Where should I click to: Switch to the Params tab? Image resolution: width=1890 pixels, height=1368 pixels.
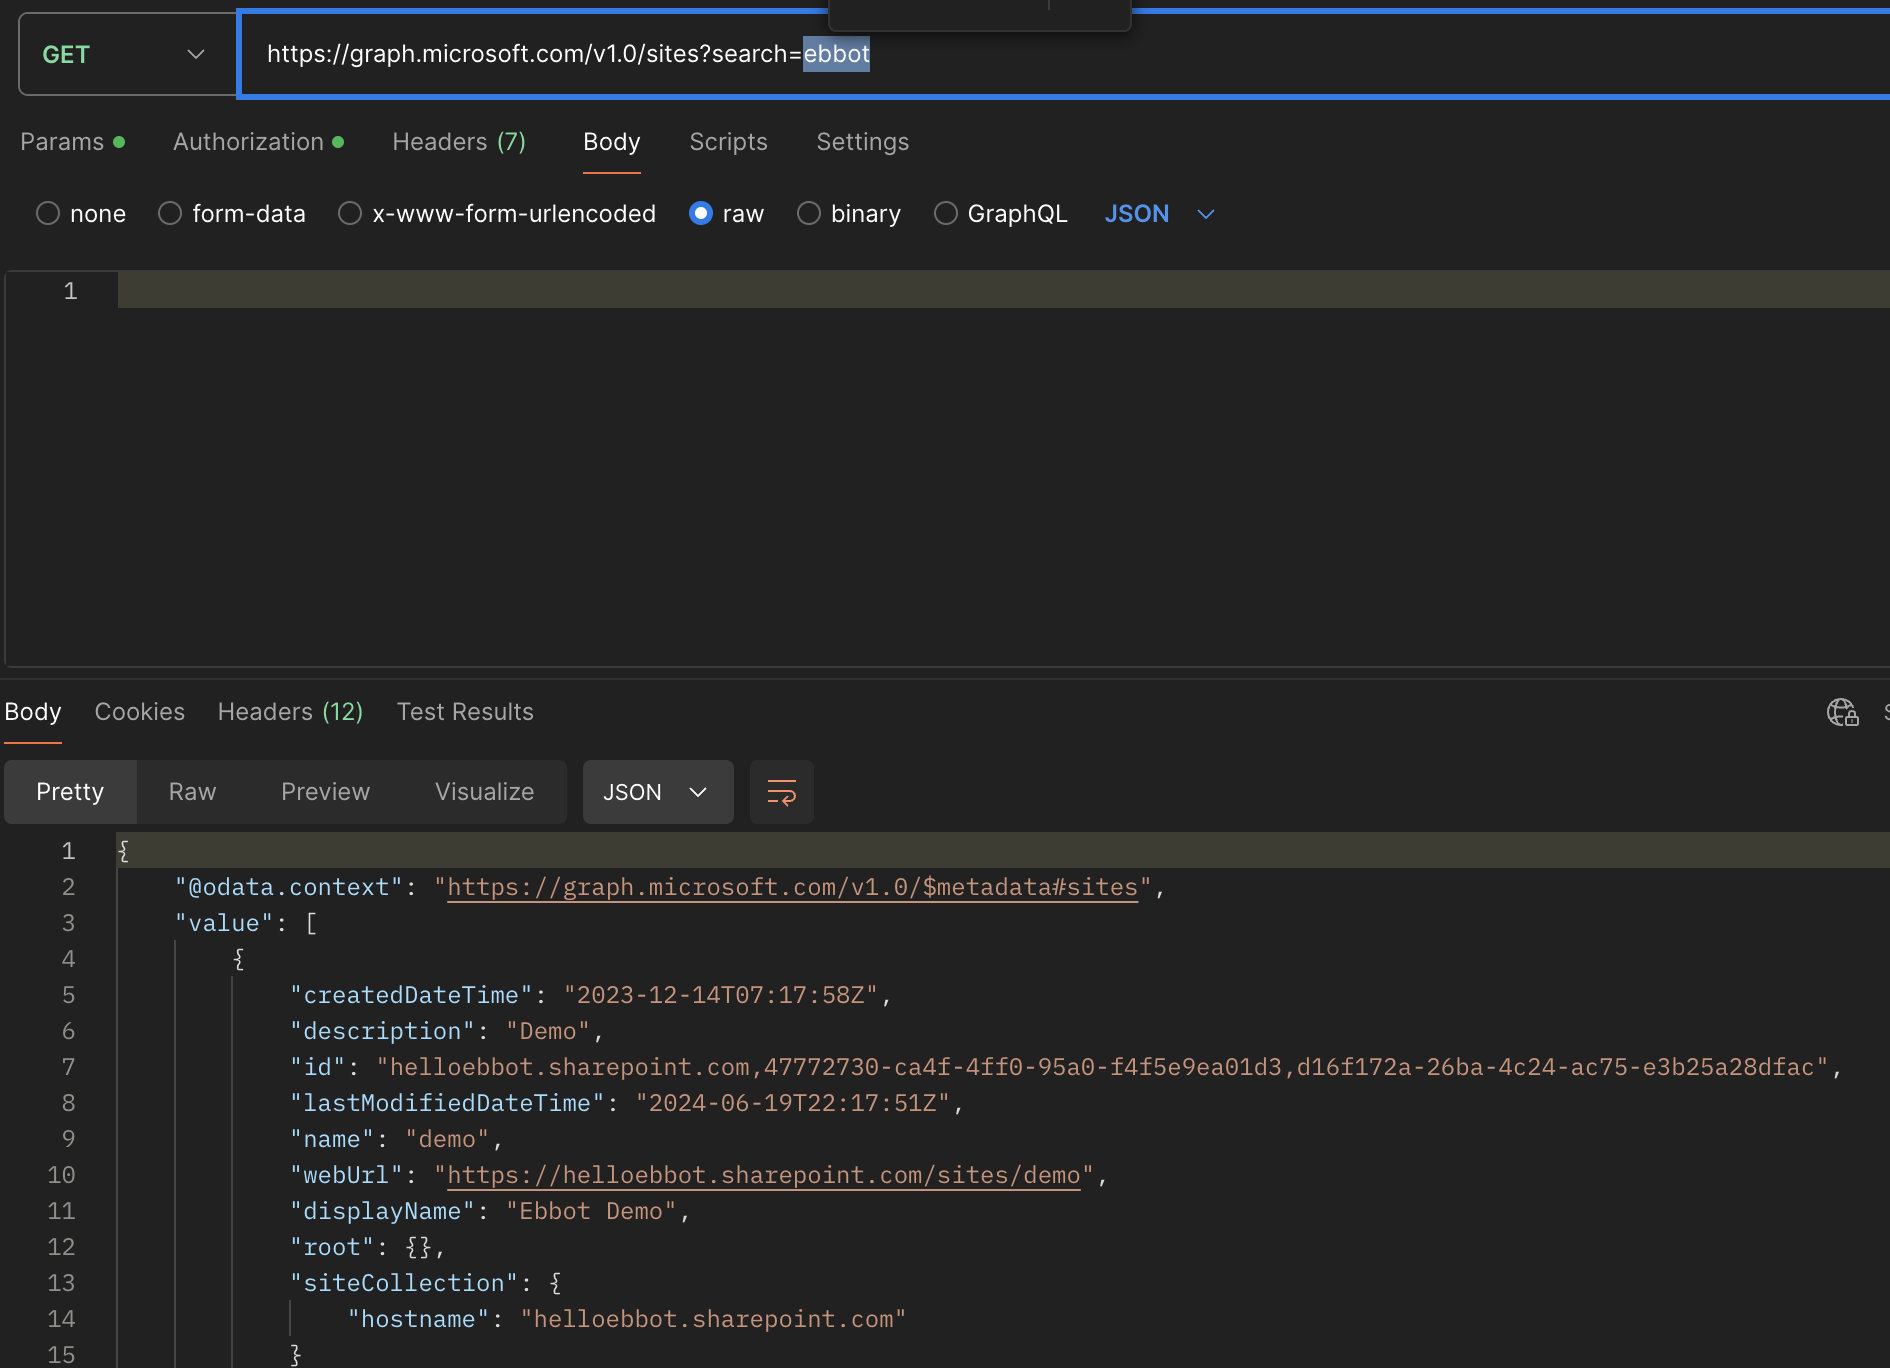click(x=62, y=142)
